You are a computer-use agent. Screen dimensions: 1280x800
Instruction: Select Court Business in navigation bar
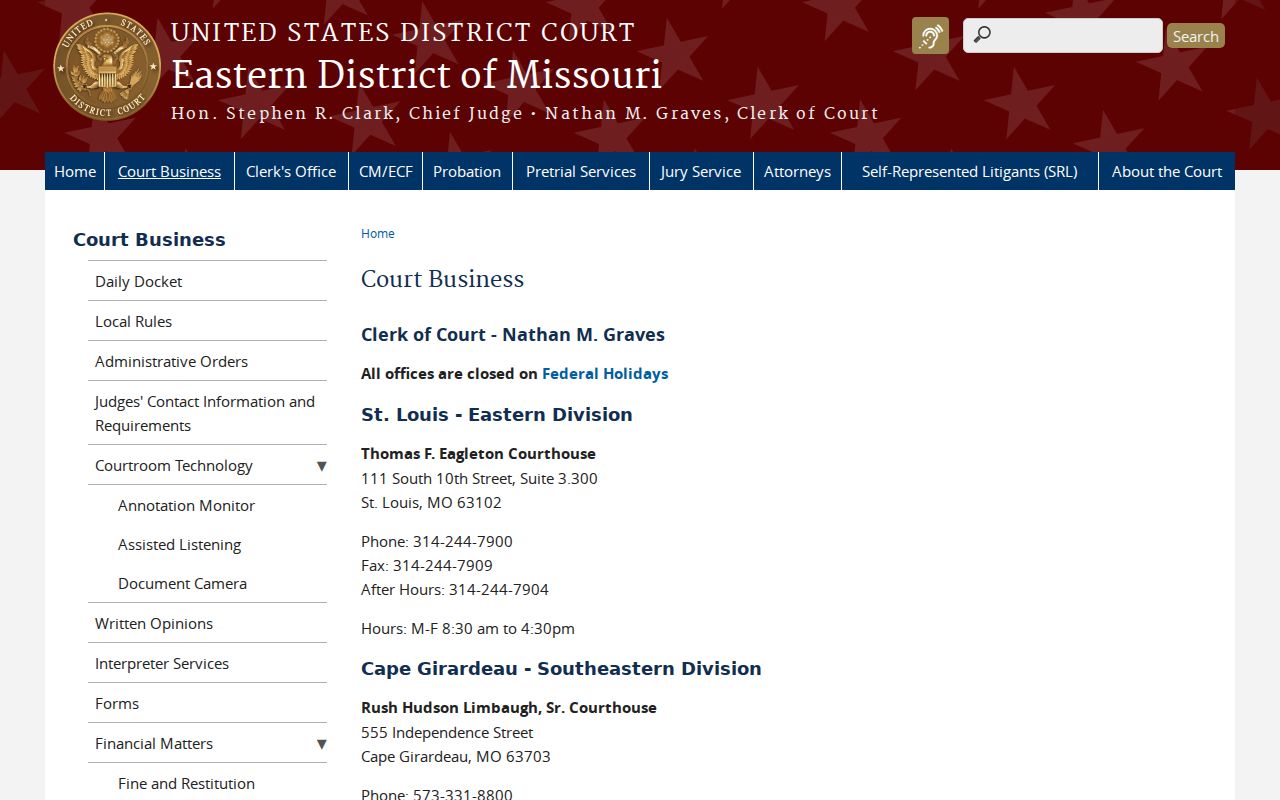point(169,171)
